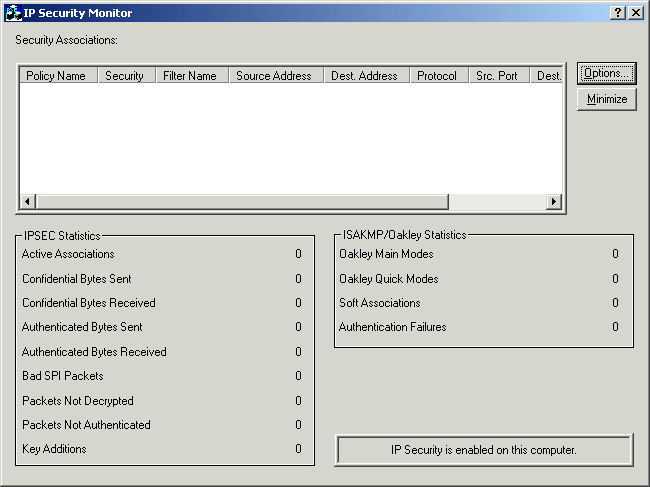This screenshot has height=487, width=650.
Task: Click the partially visible Dest. Port header
Action: coord(547,76)
